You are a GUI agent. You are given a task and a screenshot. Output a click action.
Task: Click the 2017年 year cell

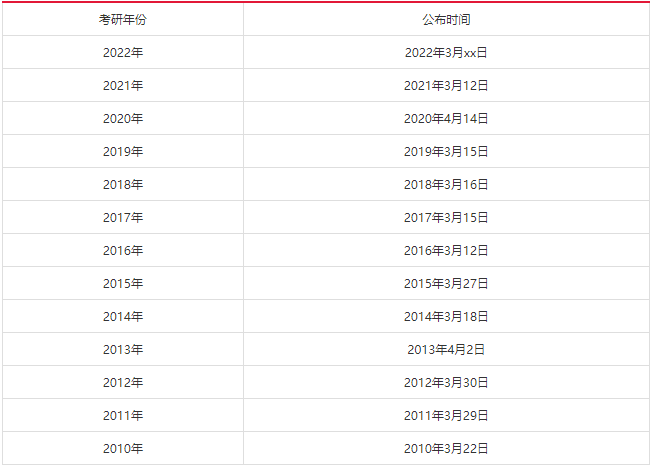tap(123, 218)
